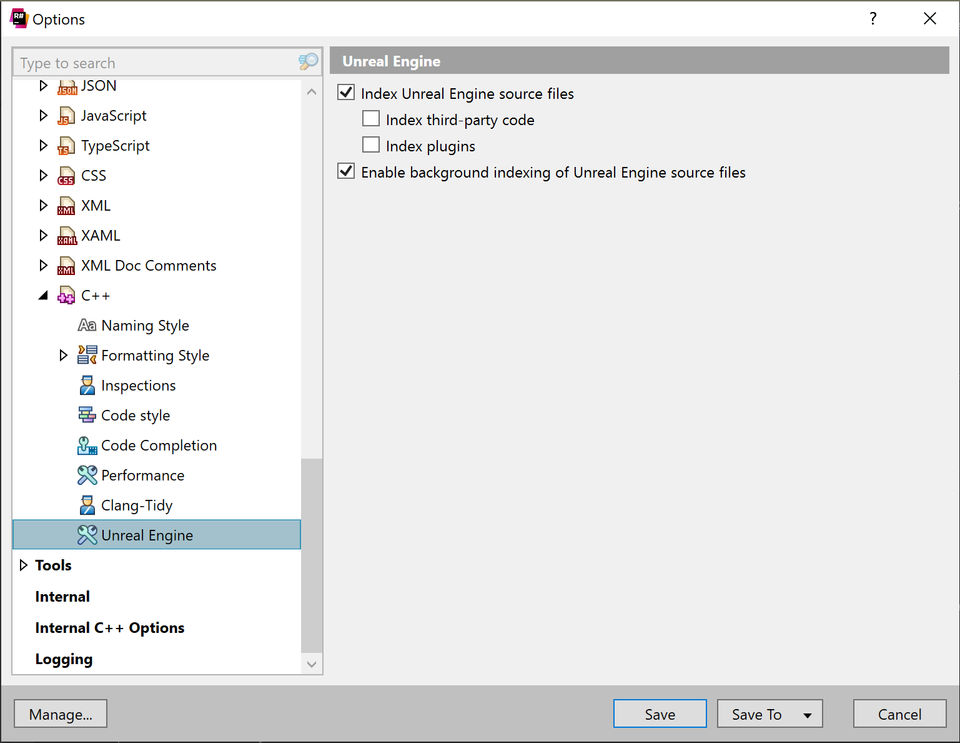Click the C++ language icon
This screenshot has height=743, width=960.
coord(66,296)
